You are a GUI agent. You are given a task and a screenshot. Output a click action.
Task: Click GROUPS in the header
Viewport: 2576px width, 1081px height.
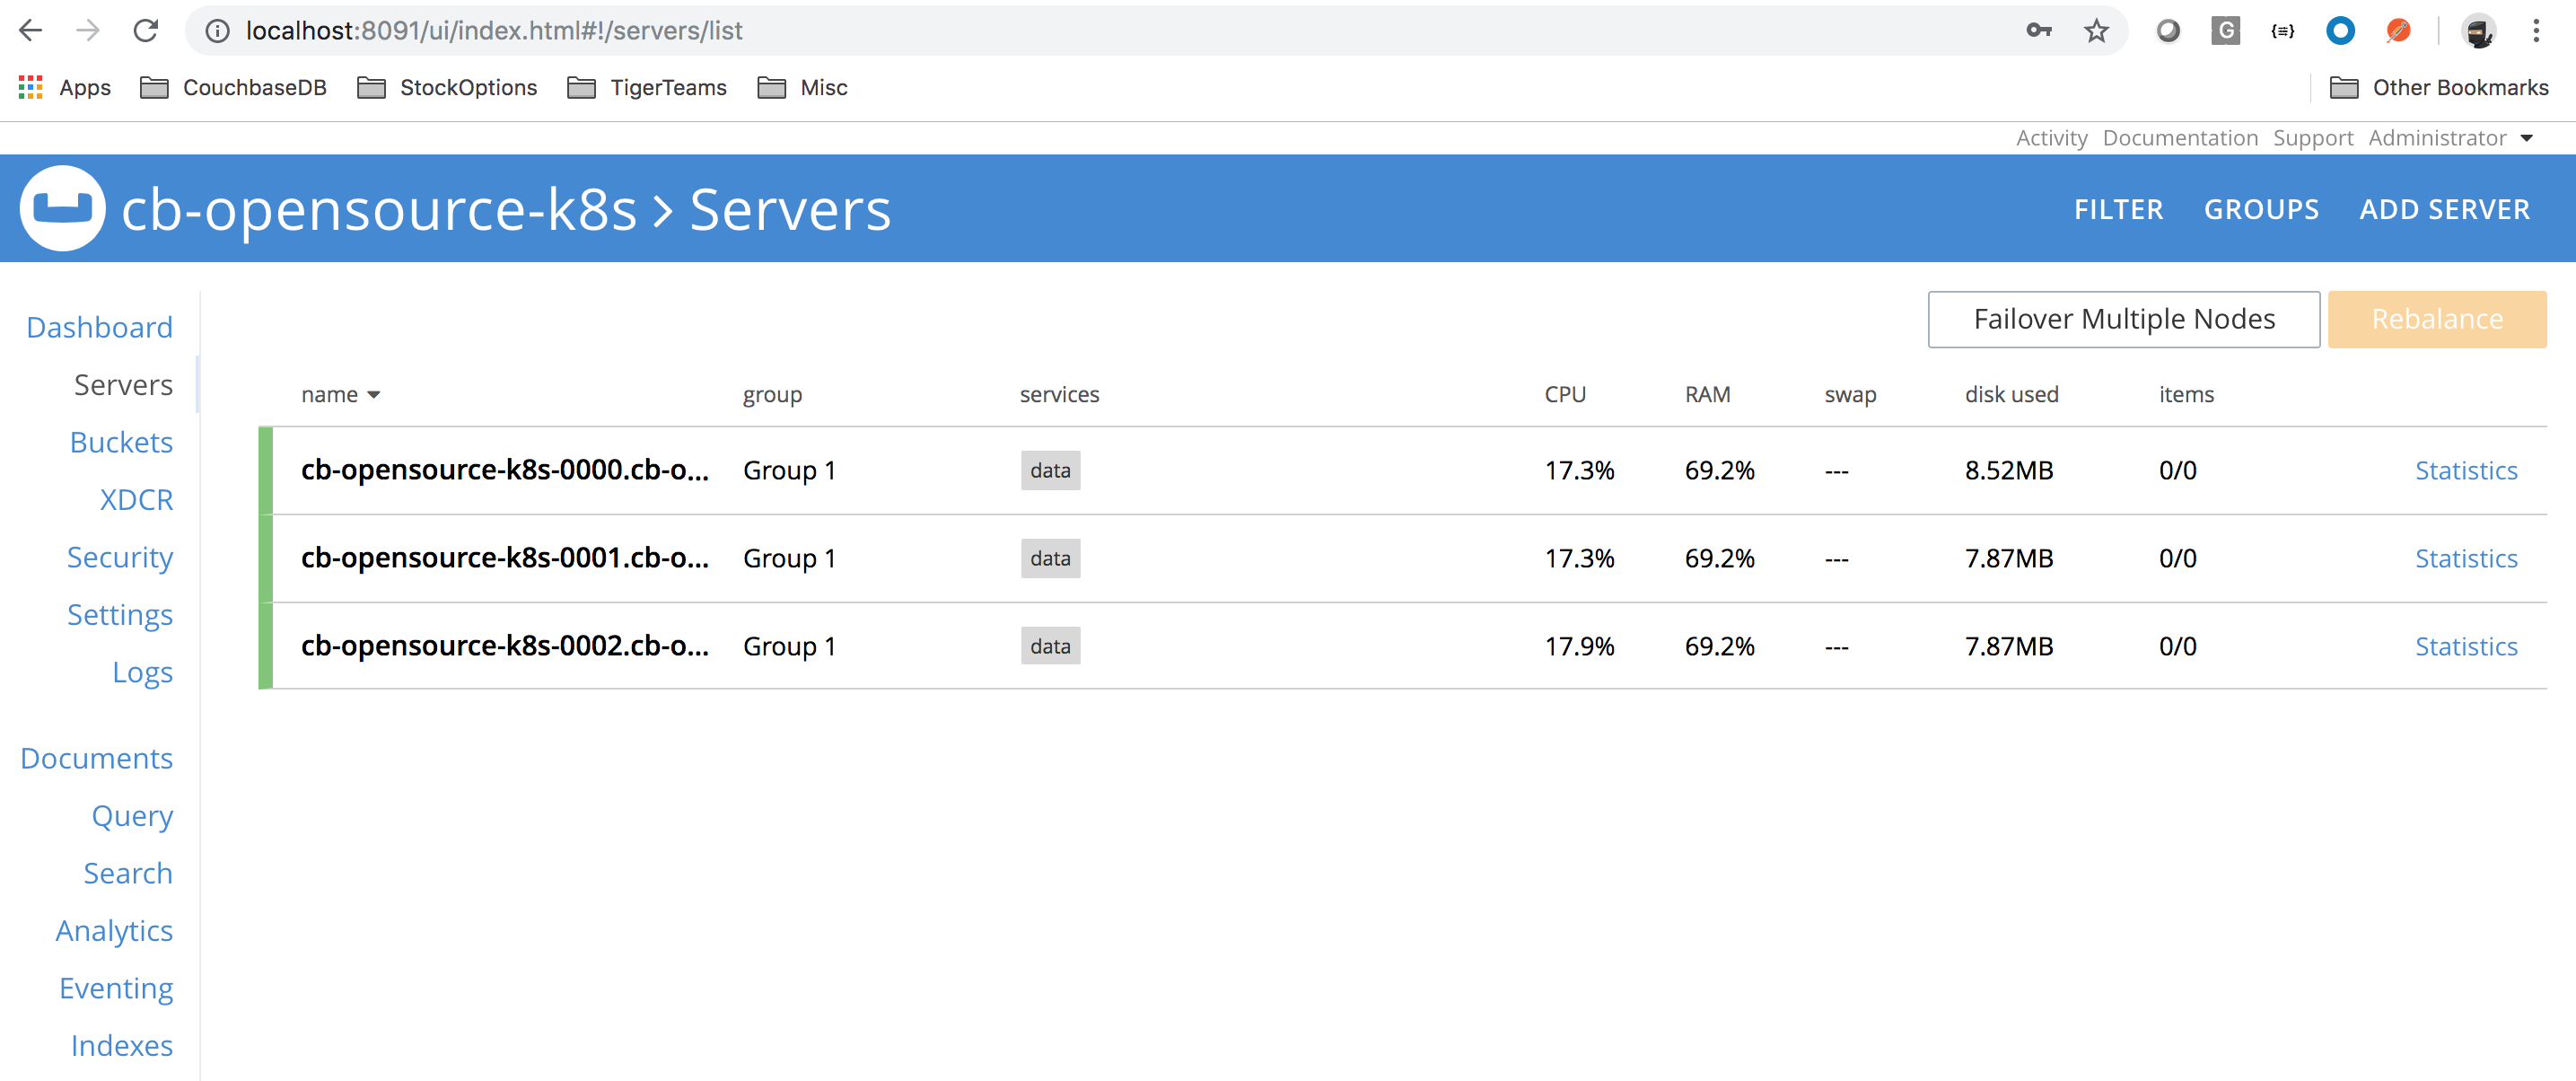(x=2261, y=209)
